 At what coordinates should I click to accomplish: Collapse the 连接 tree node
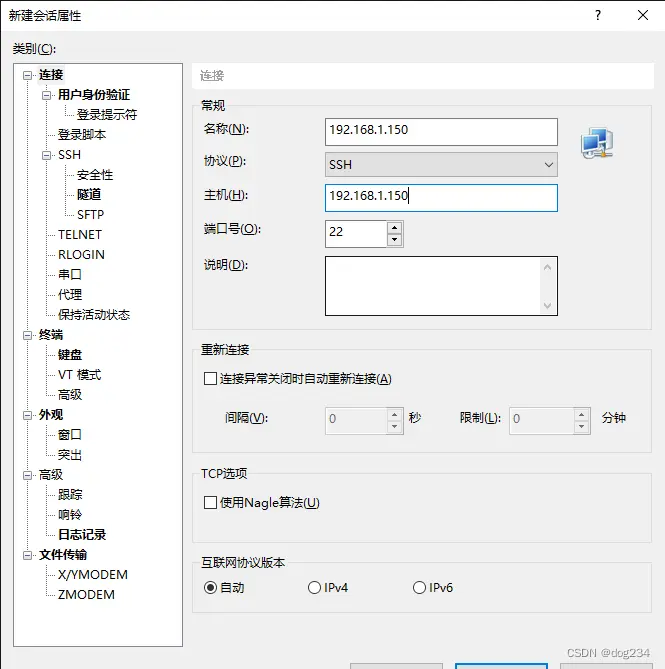click(x=29, y=75)
